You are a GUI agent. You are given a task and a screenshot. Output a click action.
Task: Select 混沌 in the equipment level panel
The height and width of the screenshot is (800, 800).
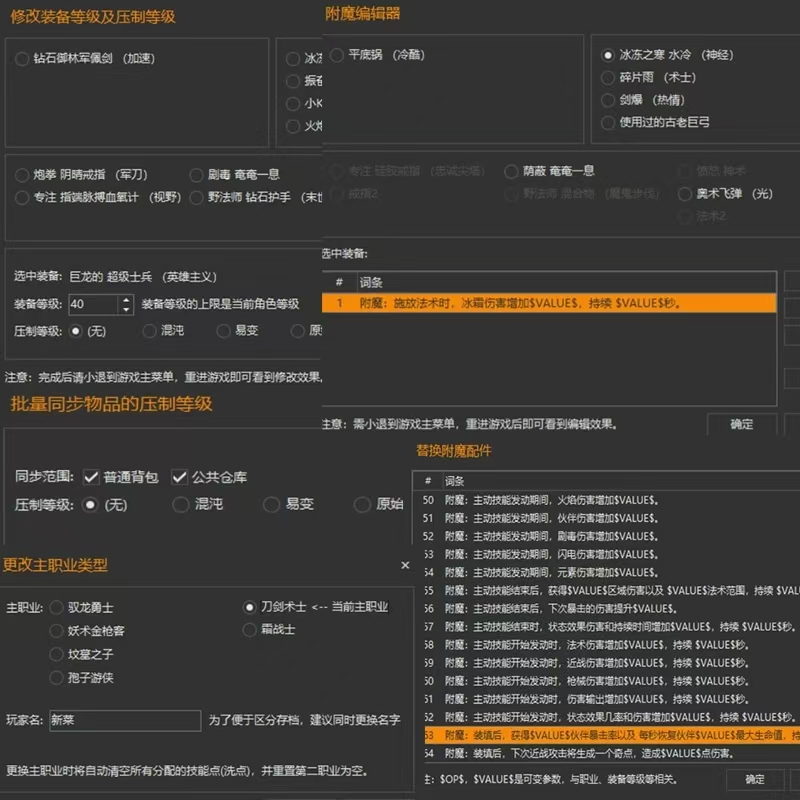click(x=149, y=331)
